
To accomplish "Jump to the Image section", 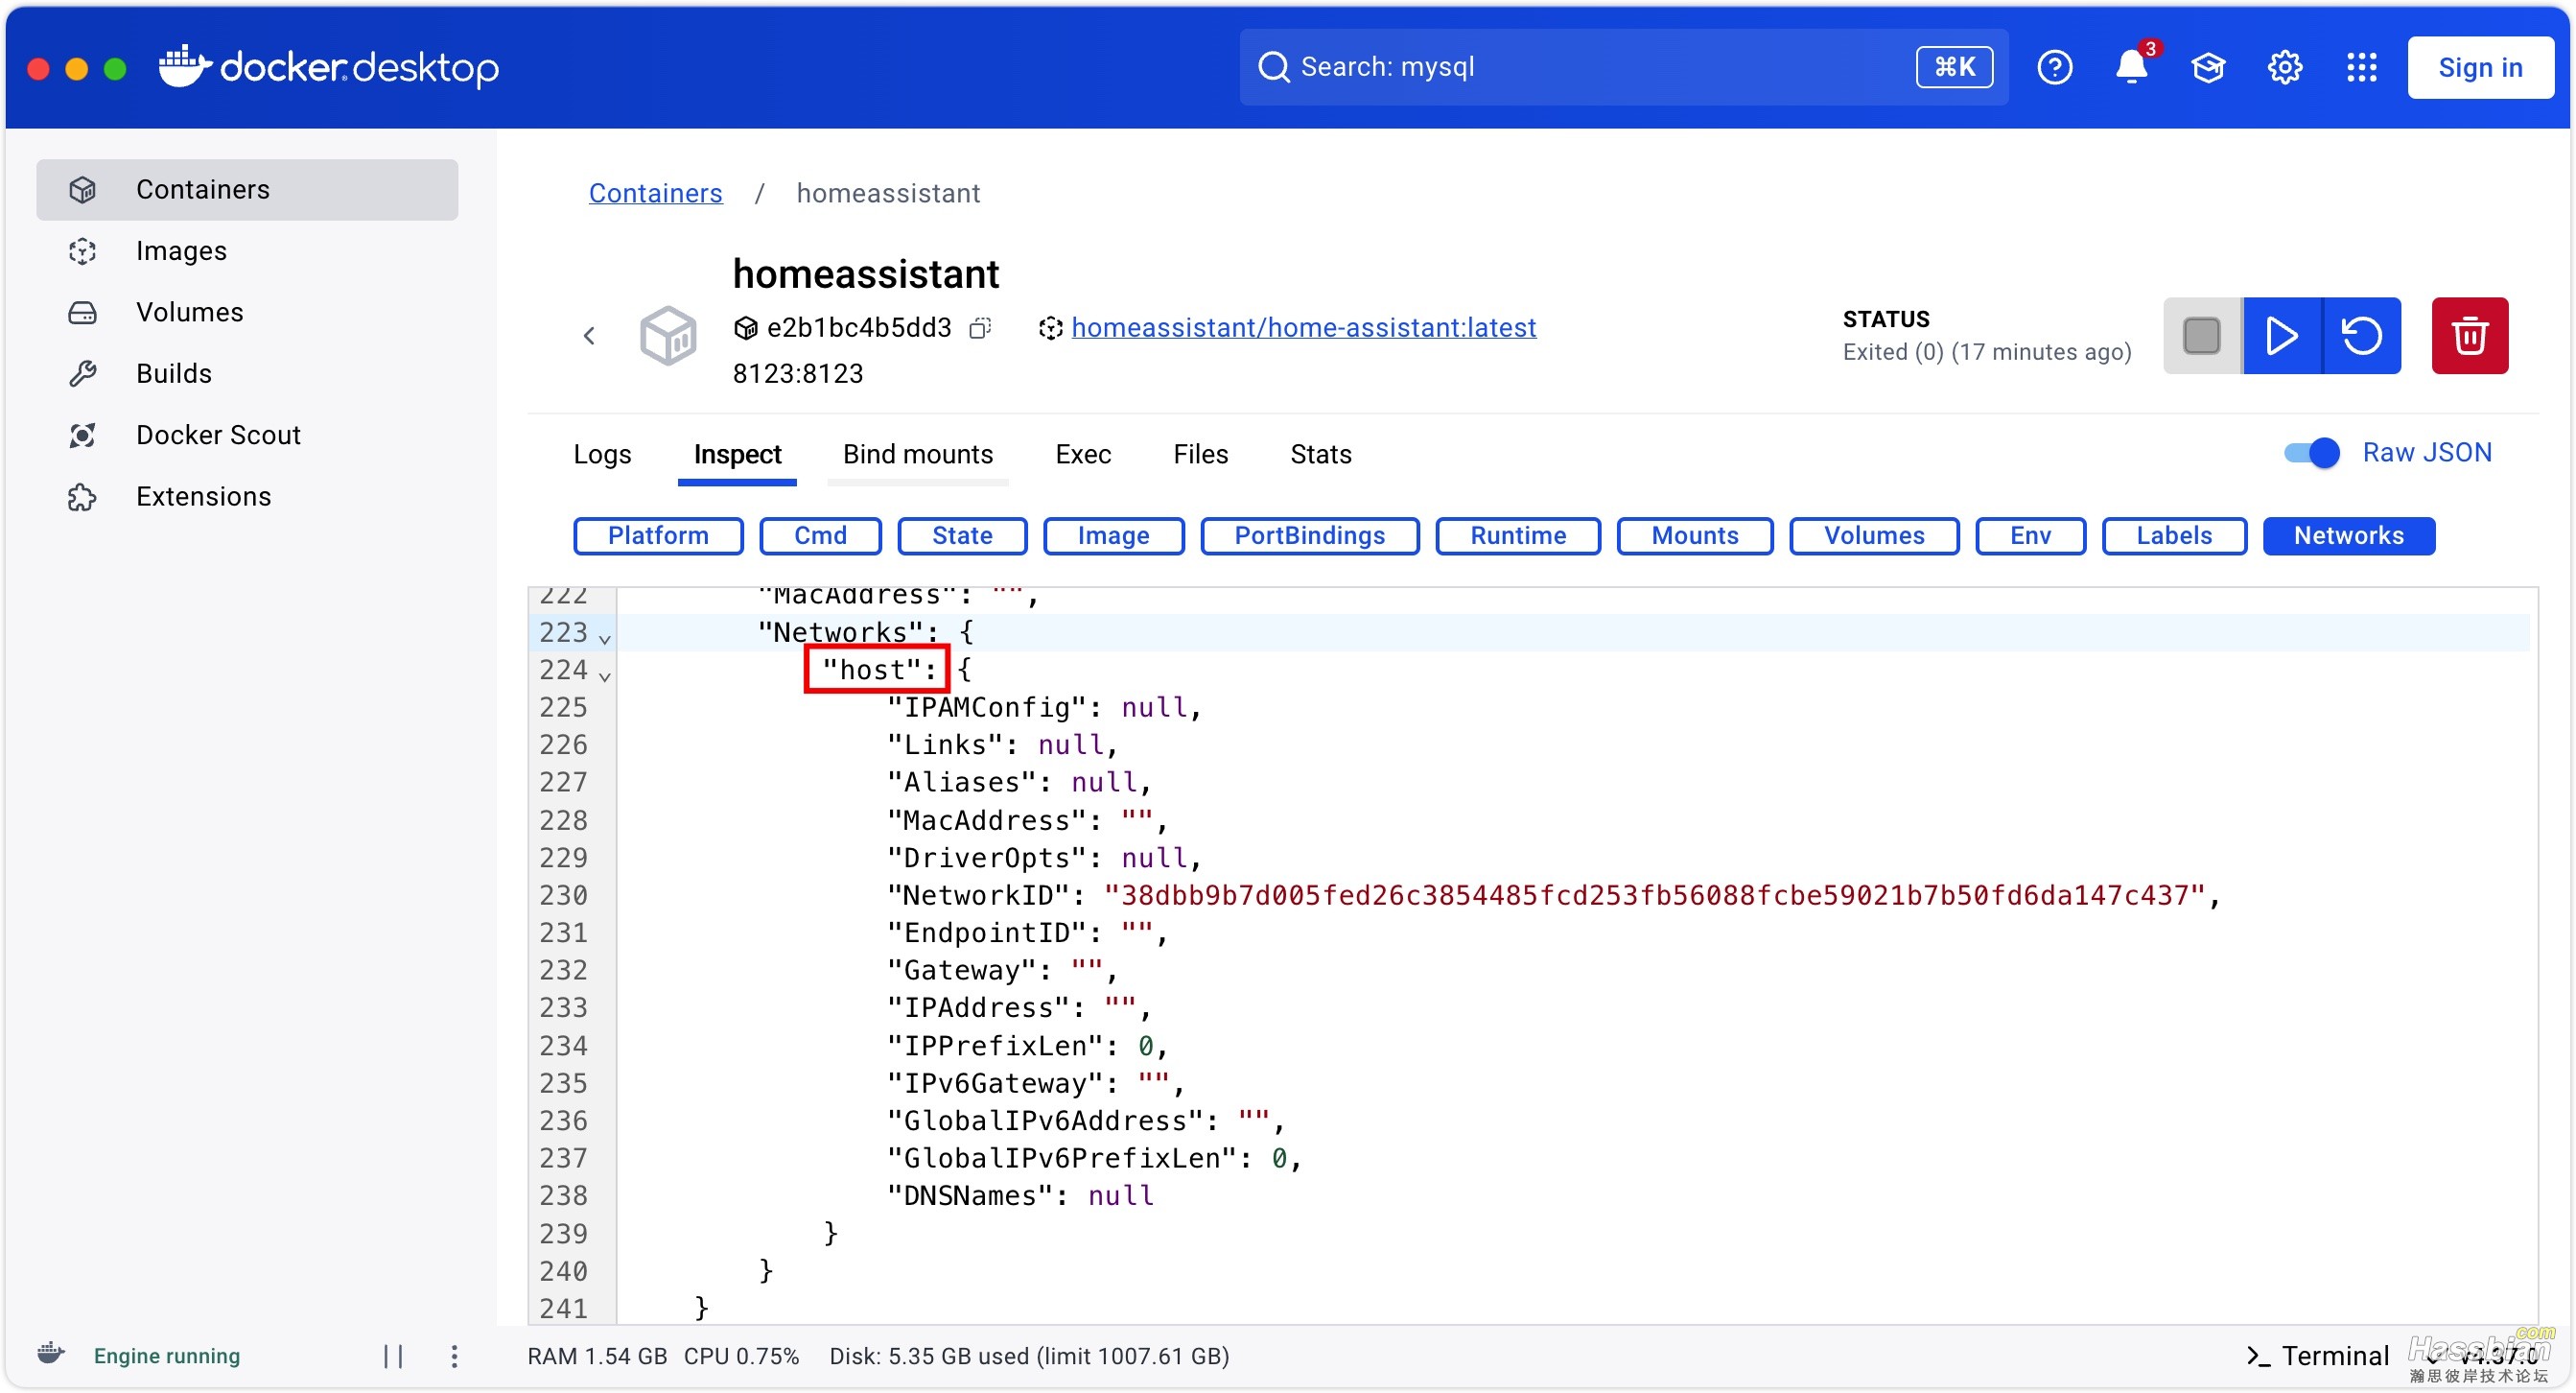I will coord(1113,535).
